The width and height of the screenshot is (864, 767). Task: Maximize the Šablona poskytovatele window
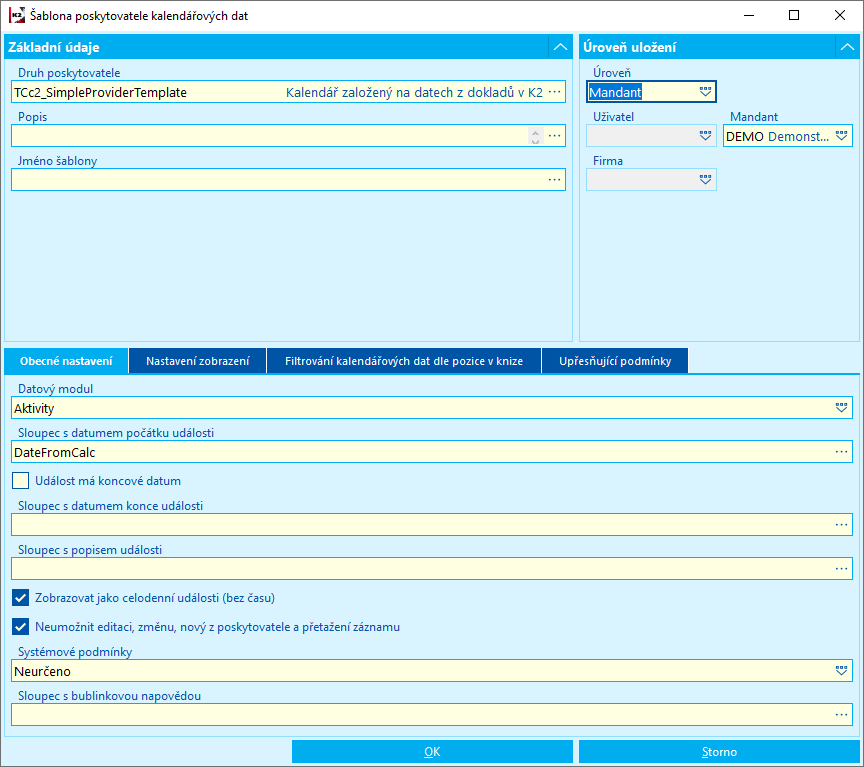[794, 15]
